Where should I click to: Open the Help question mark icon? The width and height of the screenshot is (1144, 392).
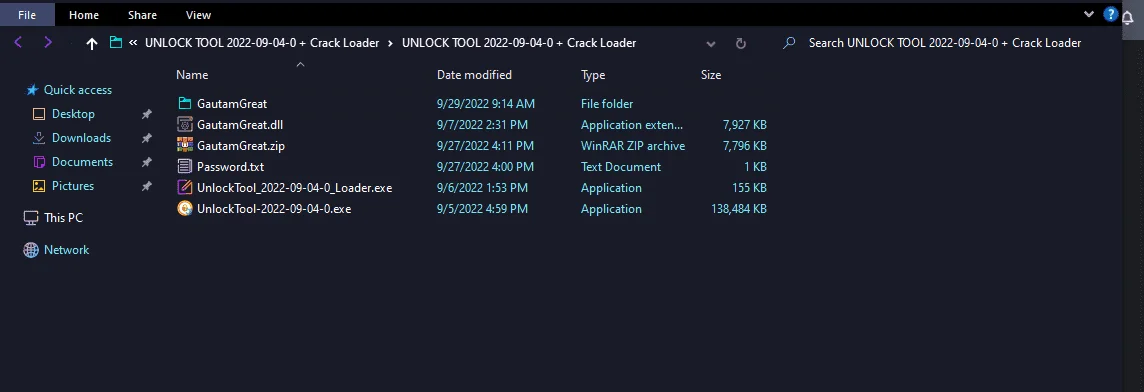coord(1110,14)
